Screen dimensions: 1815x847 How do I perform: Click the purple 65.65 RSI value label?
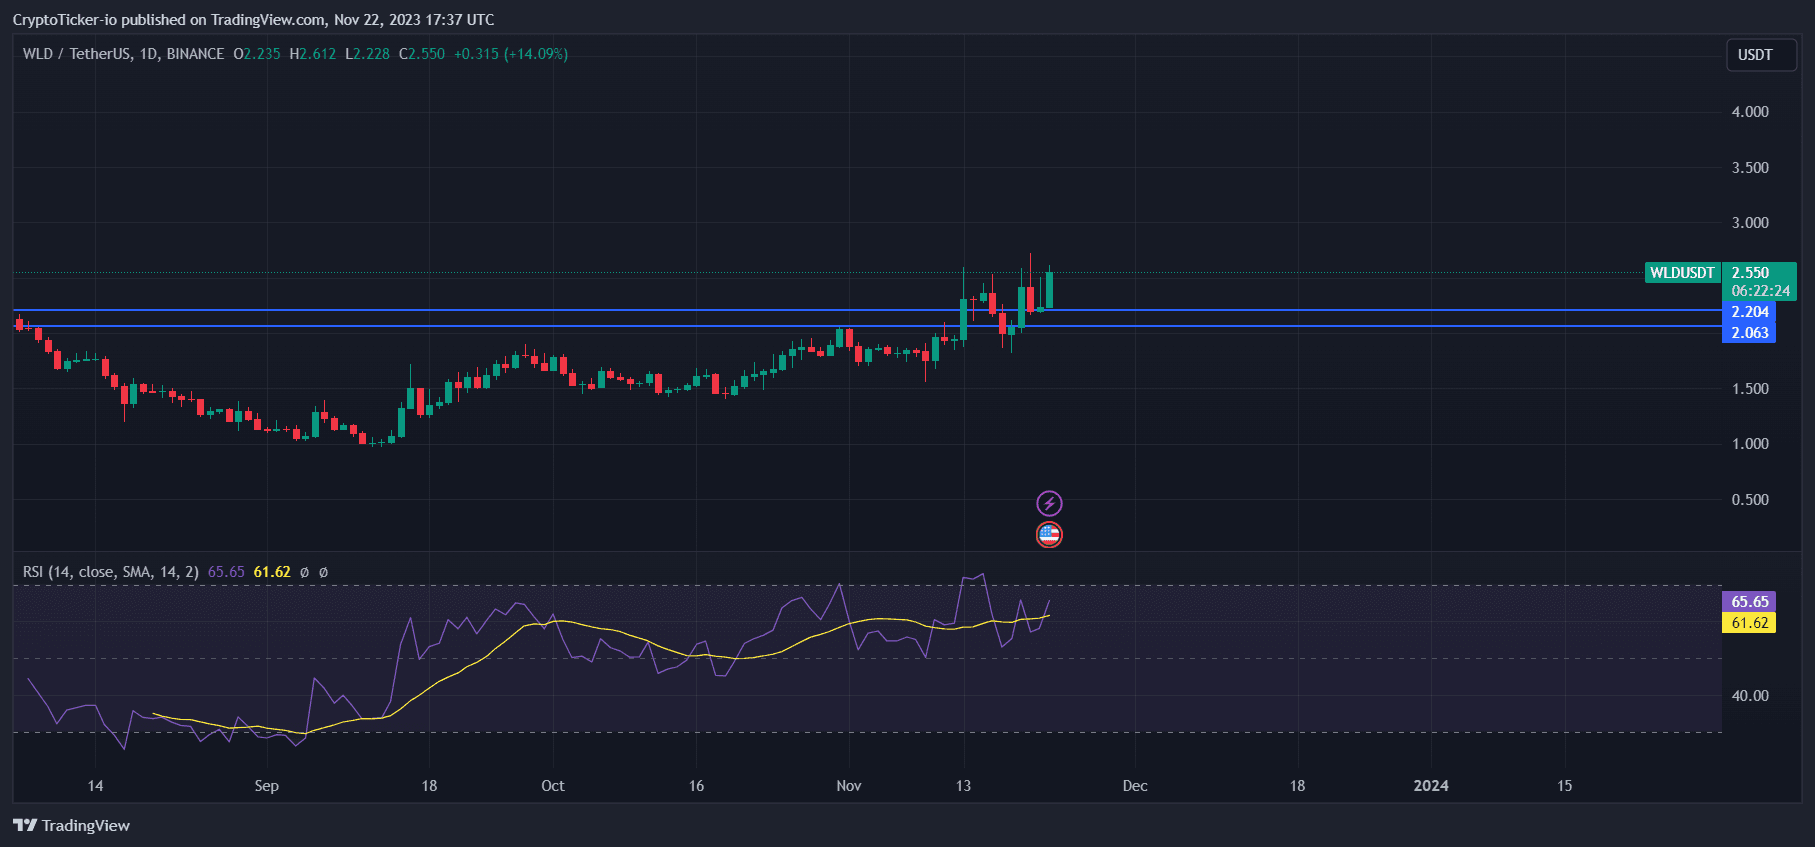pyautogui.click(x=1749, y=601)
